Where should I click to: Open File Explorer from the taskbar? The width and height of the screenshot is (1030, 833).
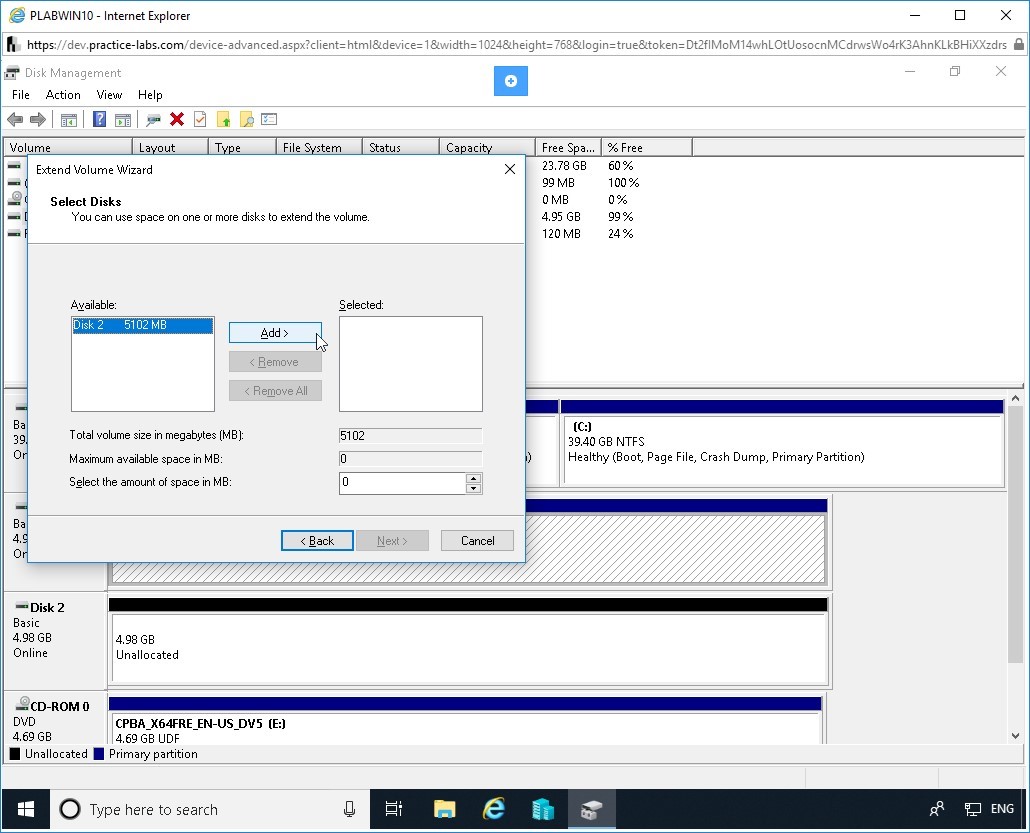(445, 809)
